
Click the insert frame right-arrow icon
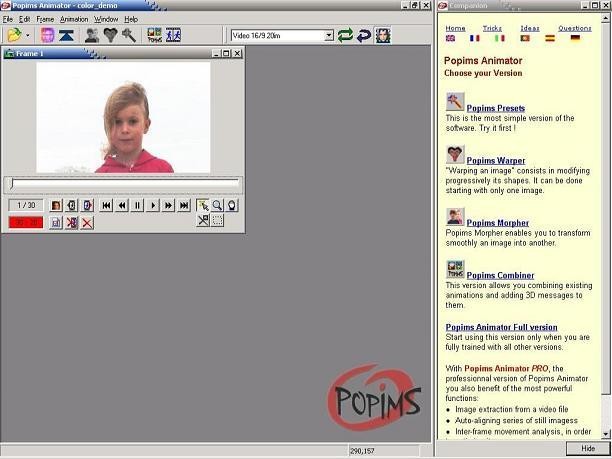[87, 205]
